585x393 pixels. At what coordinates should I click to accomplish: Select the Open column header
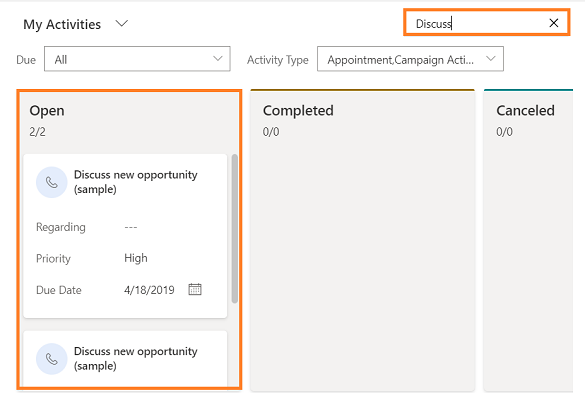tap(47, 111)
